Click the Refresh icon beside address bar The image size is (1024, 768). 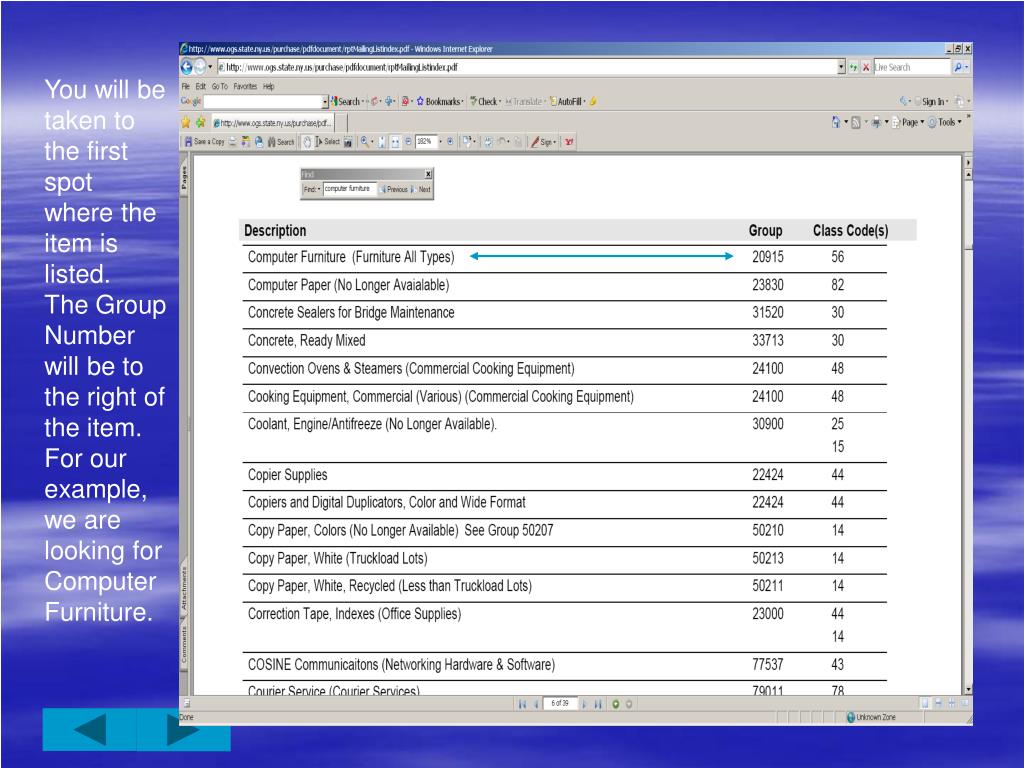tap(853, 67)
